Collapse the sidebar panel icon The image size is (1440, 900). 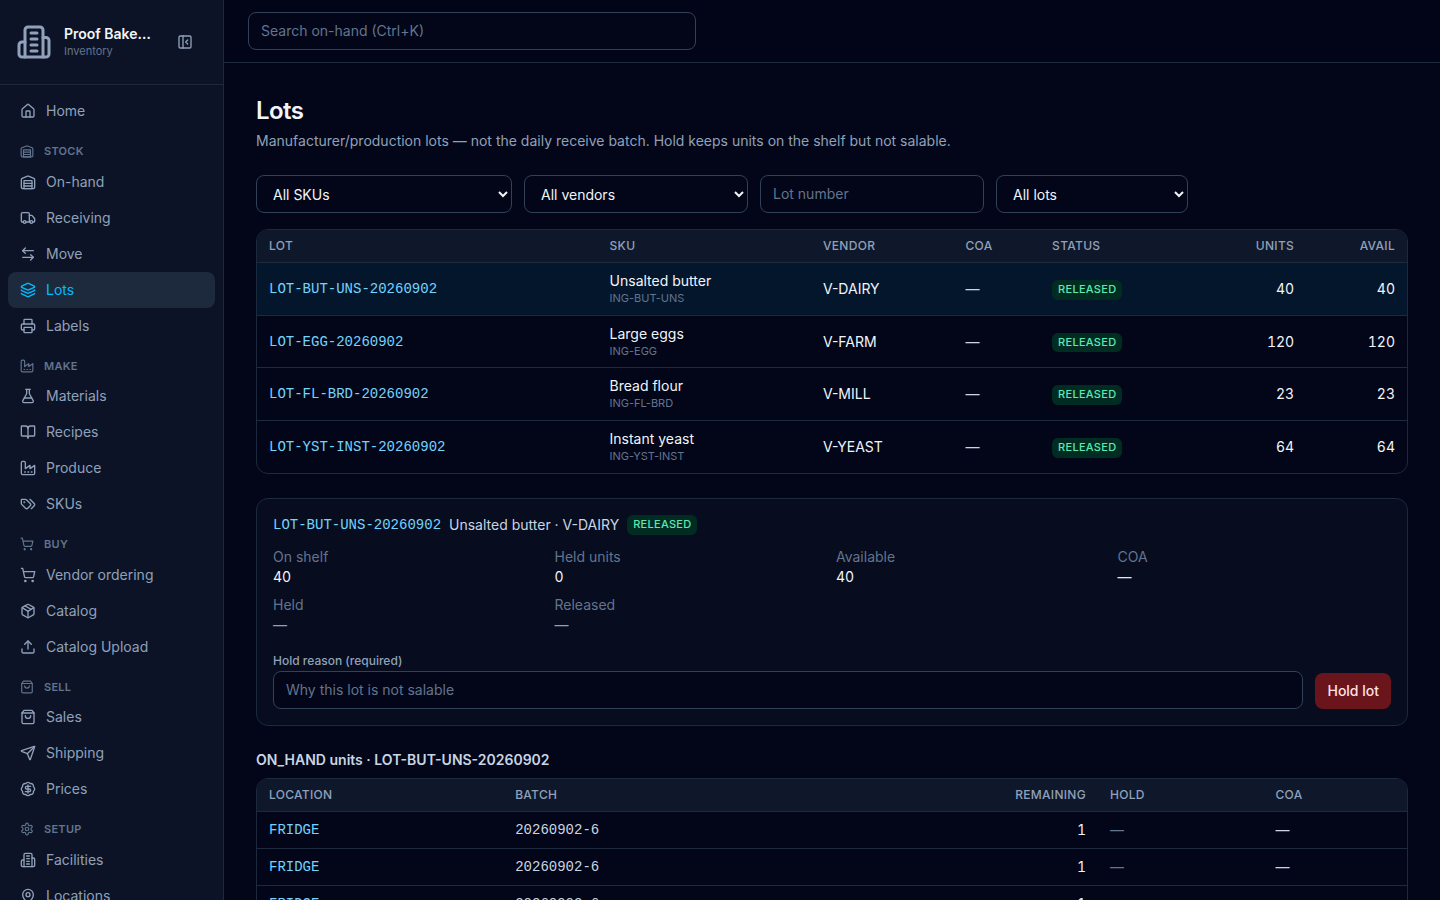point(185,42)
